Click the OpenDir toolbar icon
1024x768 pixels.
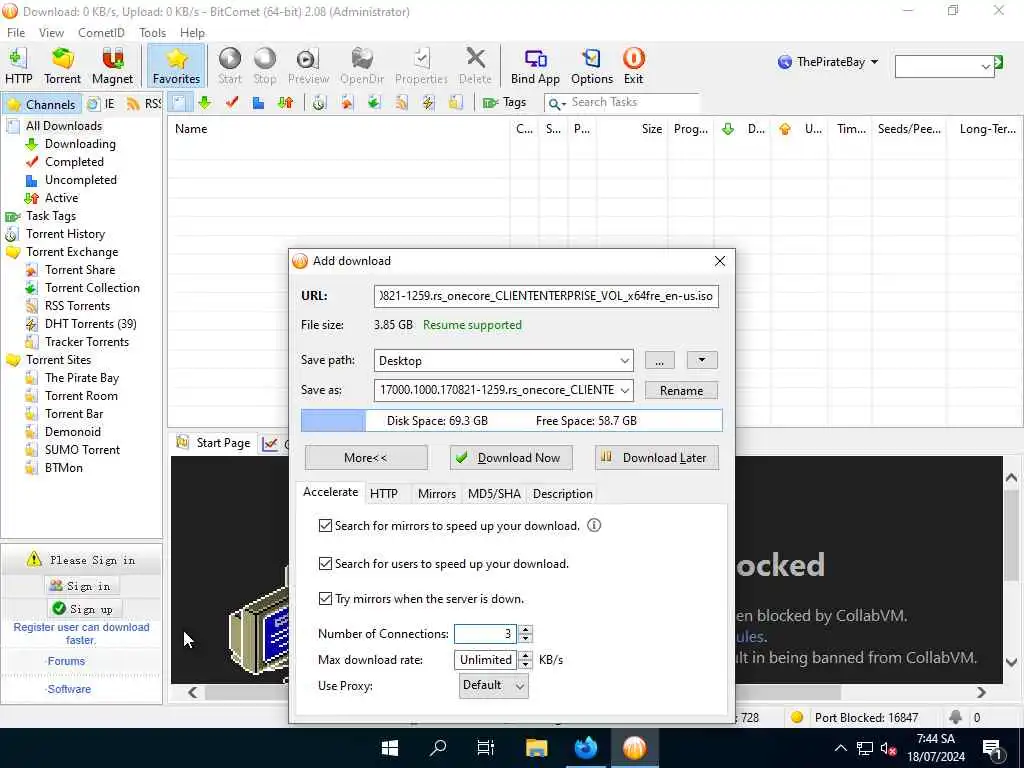point(362,65)
